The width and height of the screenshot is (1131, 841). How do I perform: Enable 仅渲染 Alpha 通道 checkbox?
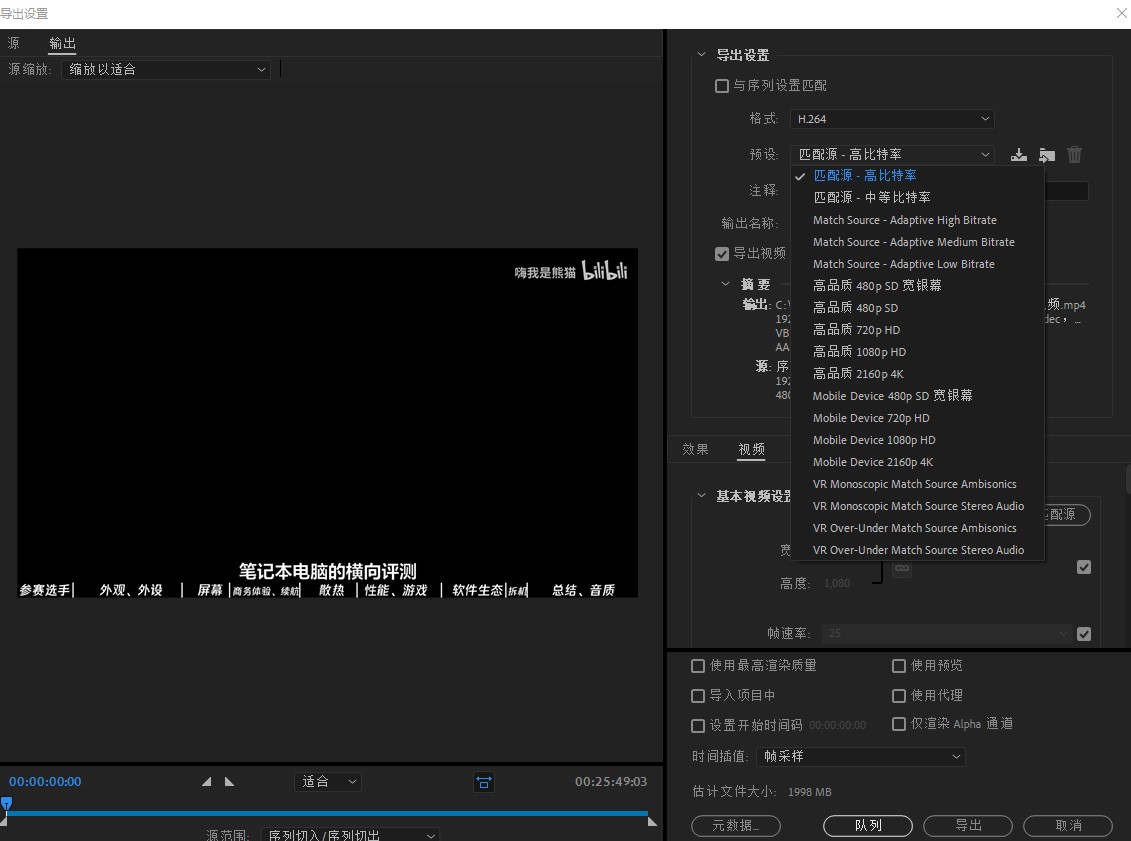click(x=899, y=724)
